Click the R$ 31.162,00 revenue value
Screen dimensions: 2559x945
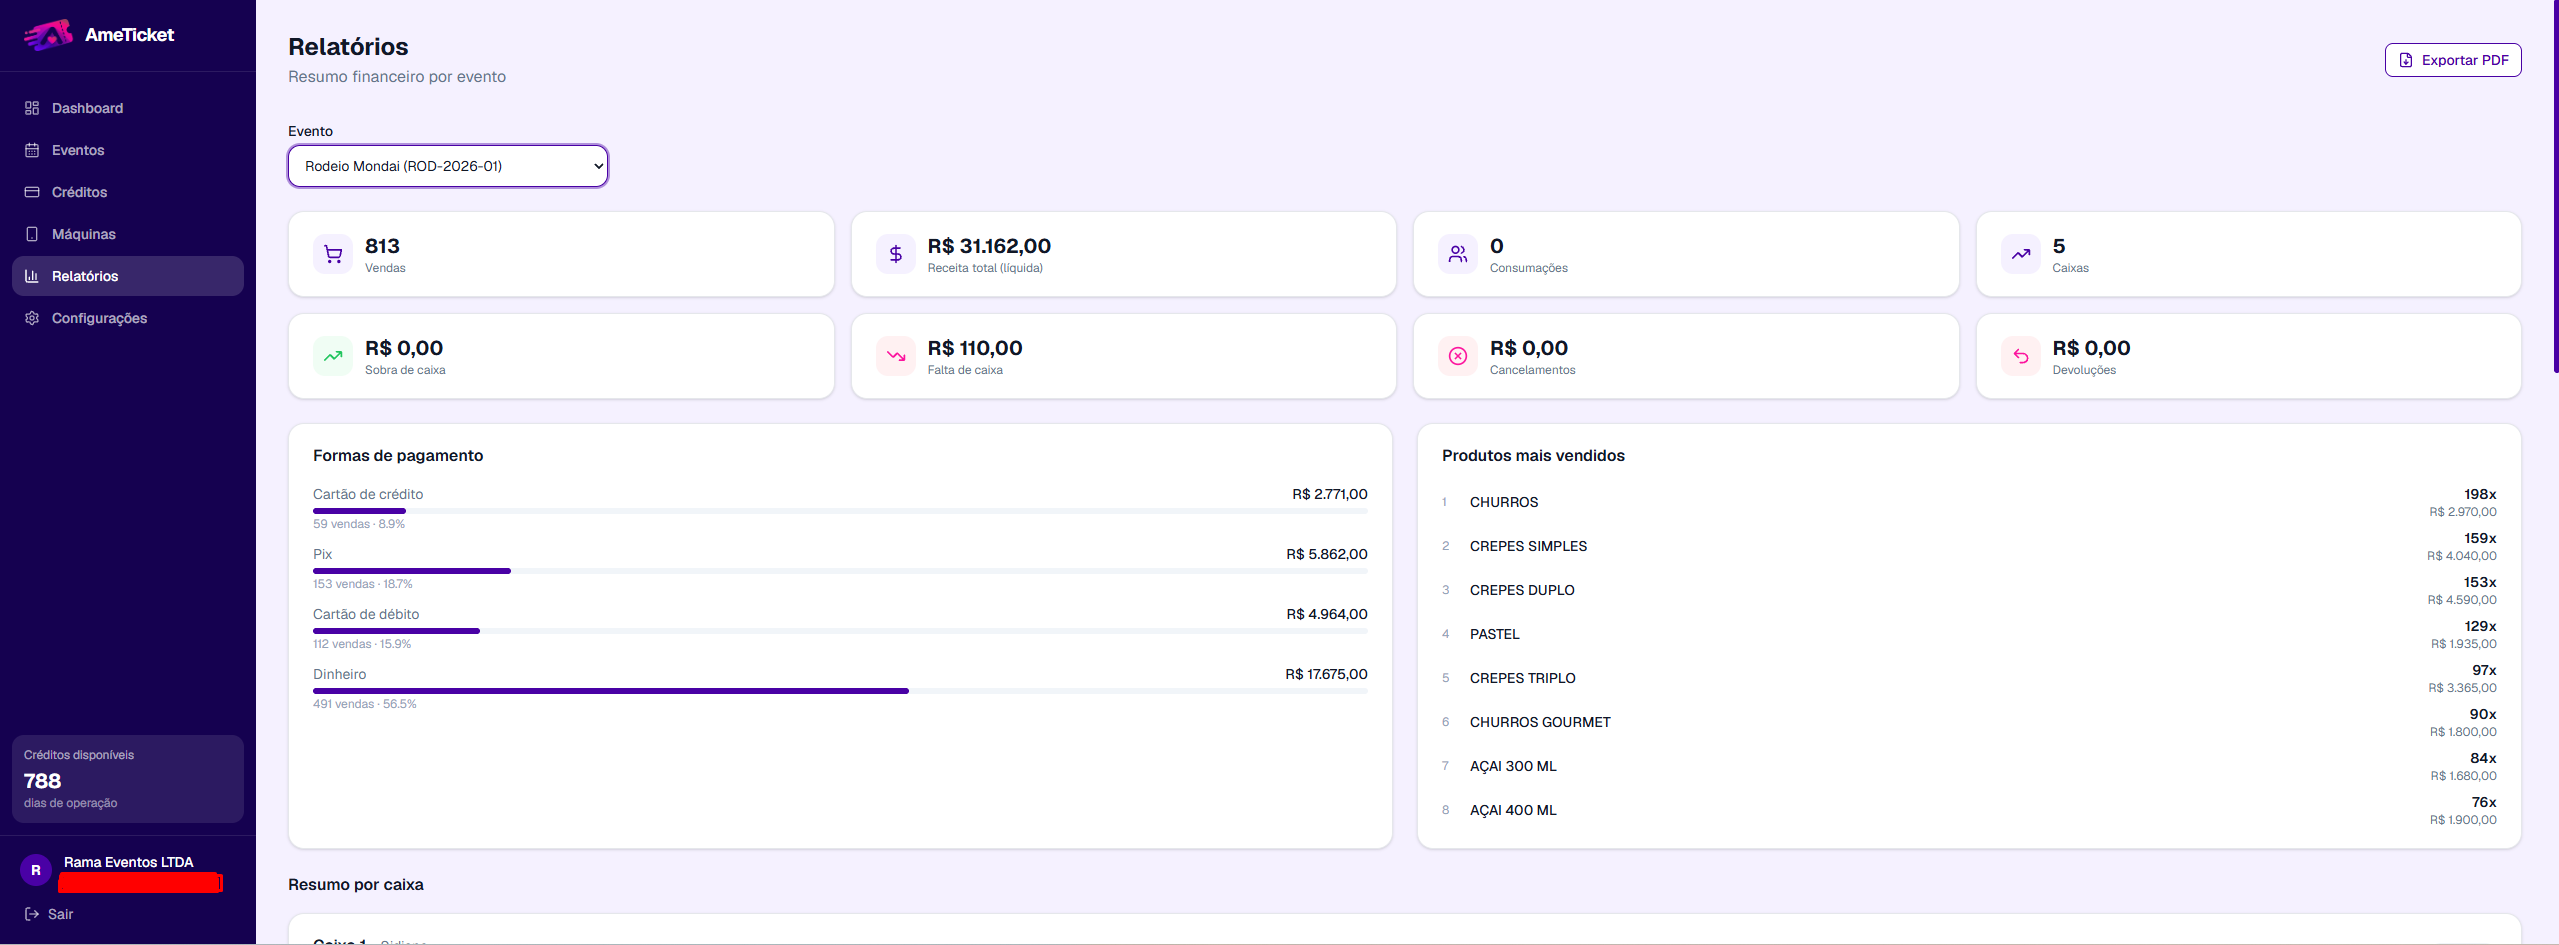pos(989,246)
